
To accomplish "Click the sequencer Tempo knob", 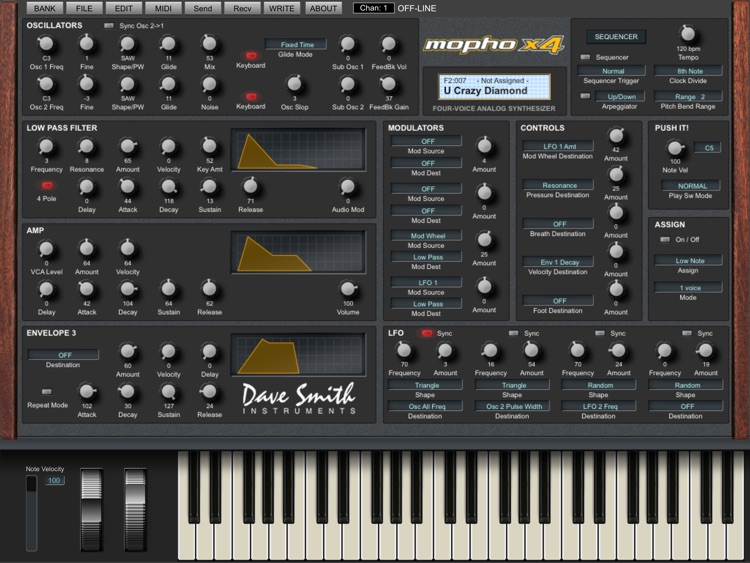I will tap(688, 34).
